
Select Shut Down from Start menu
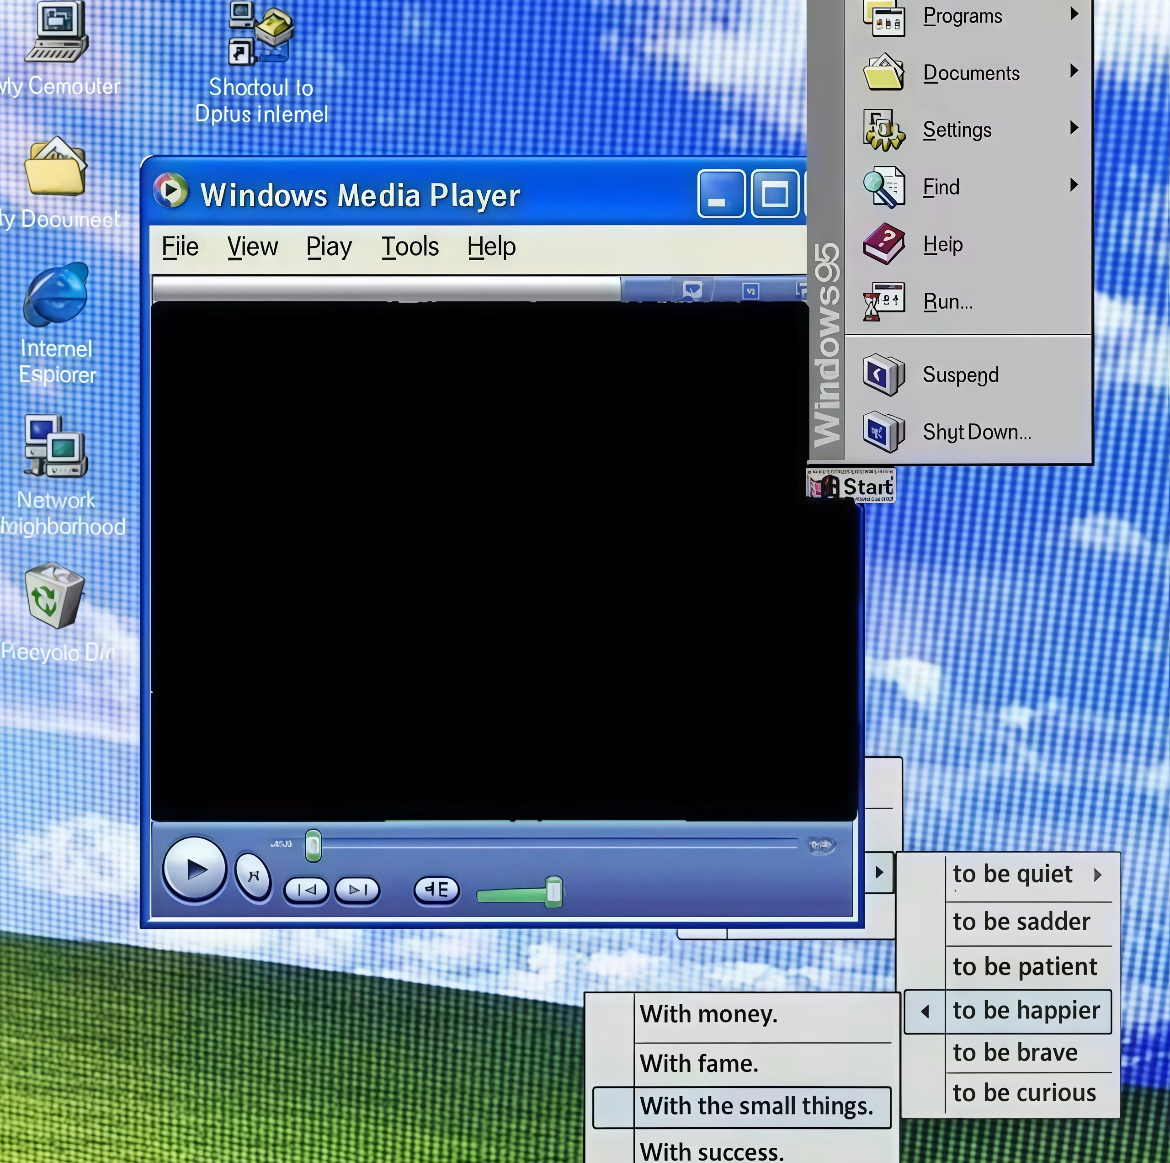coord(975,432)
